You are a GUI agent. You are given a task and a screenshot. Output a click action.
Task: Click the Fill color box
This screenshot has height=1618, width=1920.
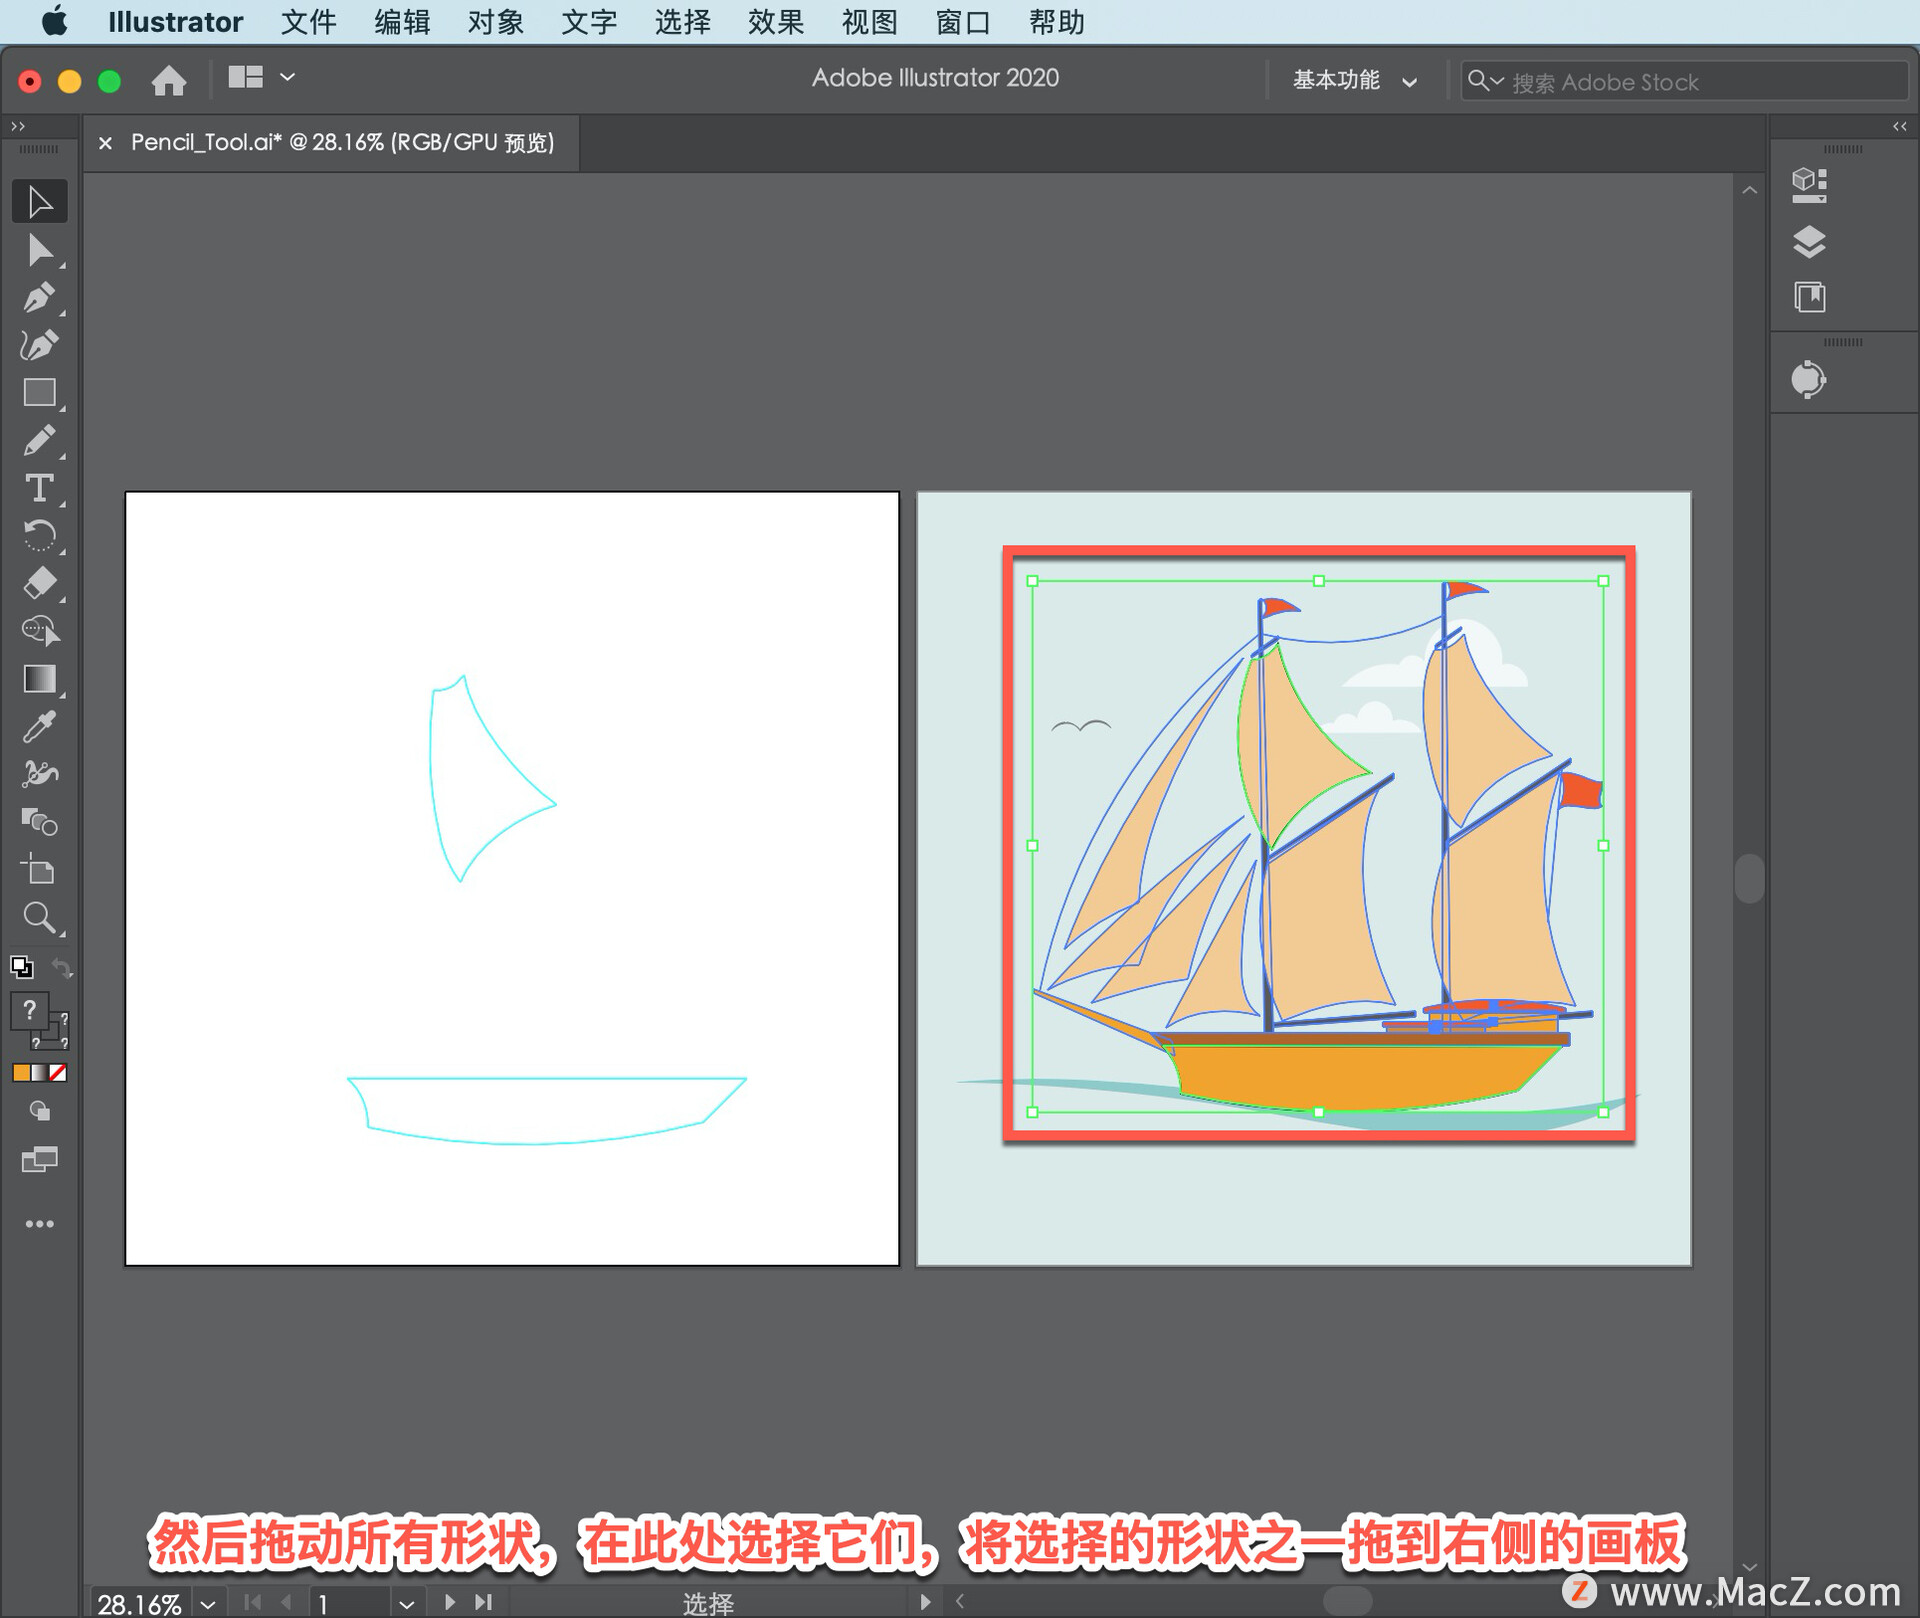point(29,1011)
